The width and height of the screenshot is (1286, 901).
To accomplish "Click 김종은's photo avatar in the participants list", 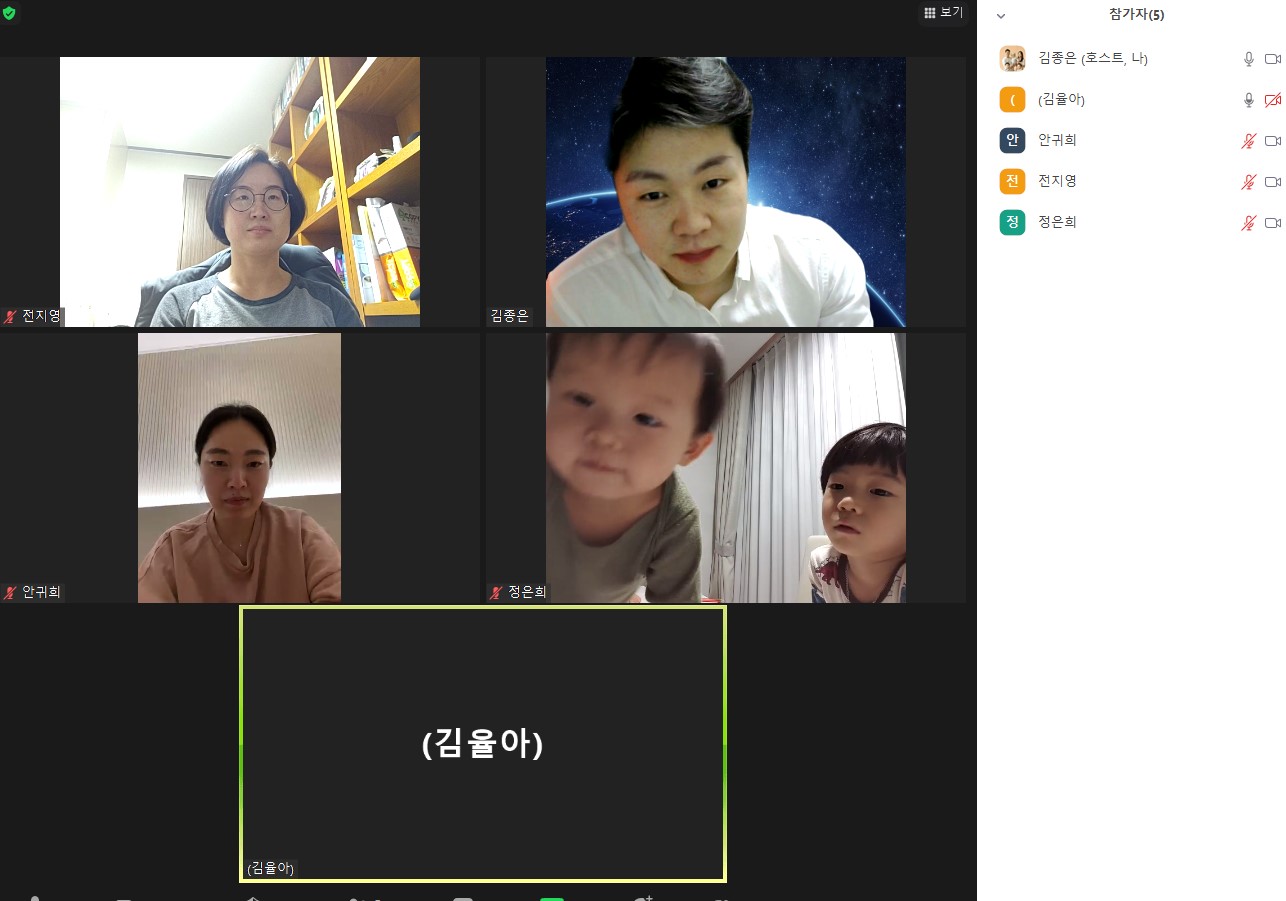I will click(x=1012, y=59).
